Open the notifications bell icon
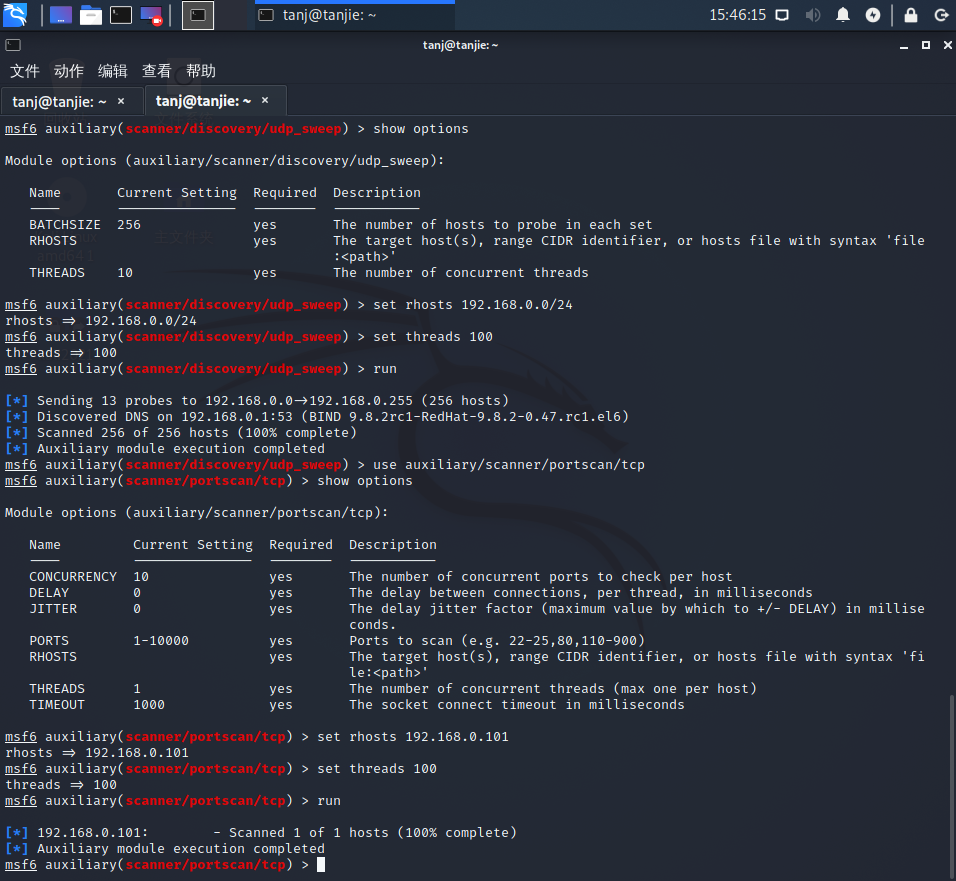The height and width of the screenshot is (881, 956). tap(843, 15)
